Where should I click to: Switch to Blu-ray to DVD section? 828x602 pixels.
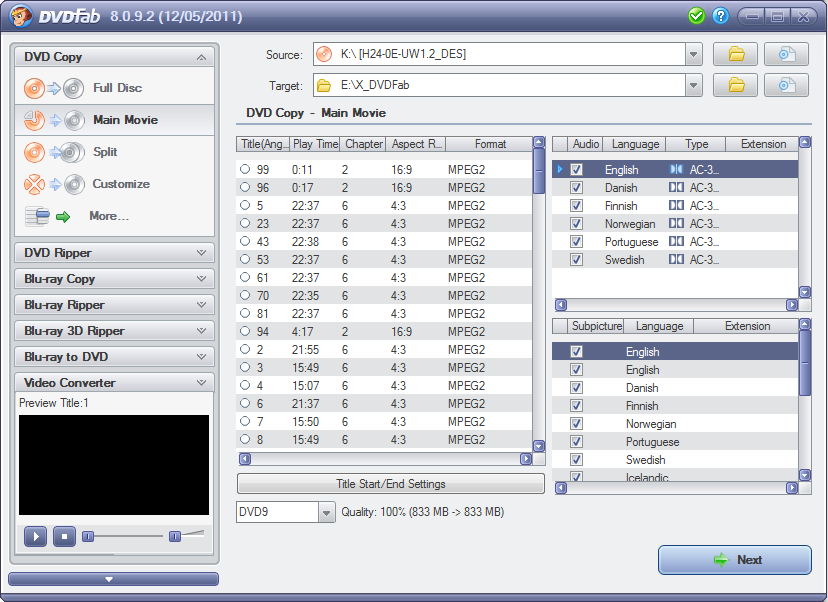[x=114, y=357]
